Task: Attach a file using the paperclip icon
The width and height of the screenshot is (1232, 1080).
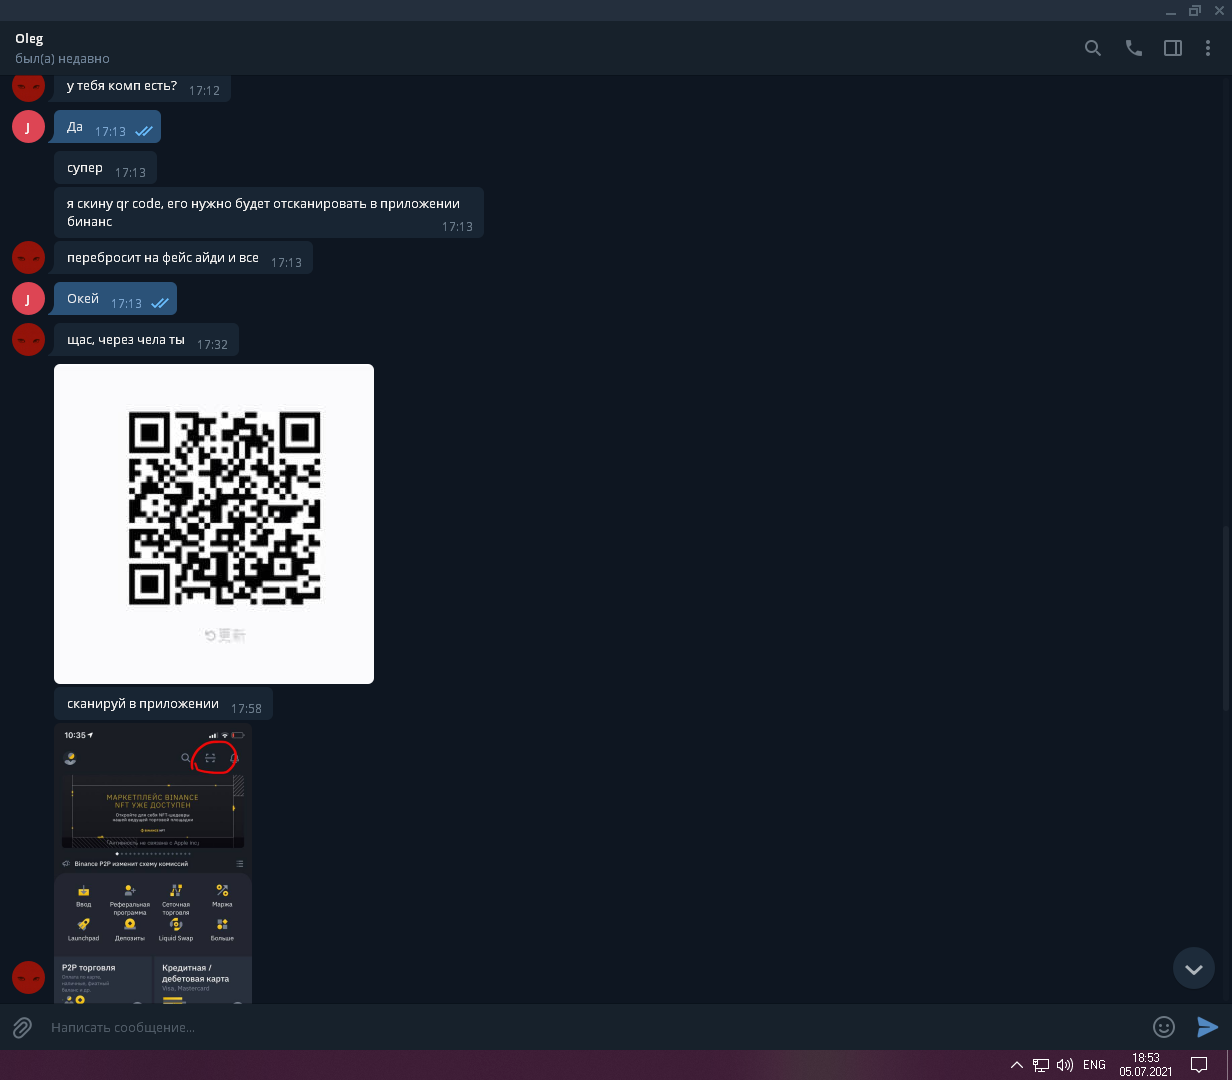Action: (22, 1027)
